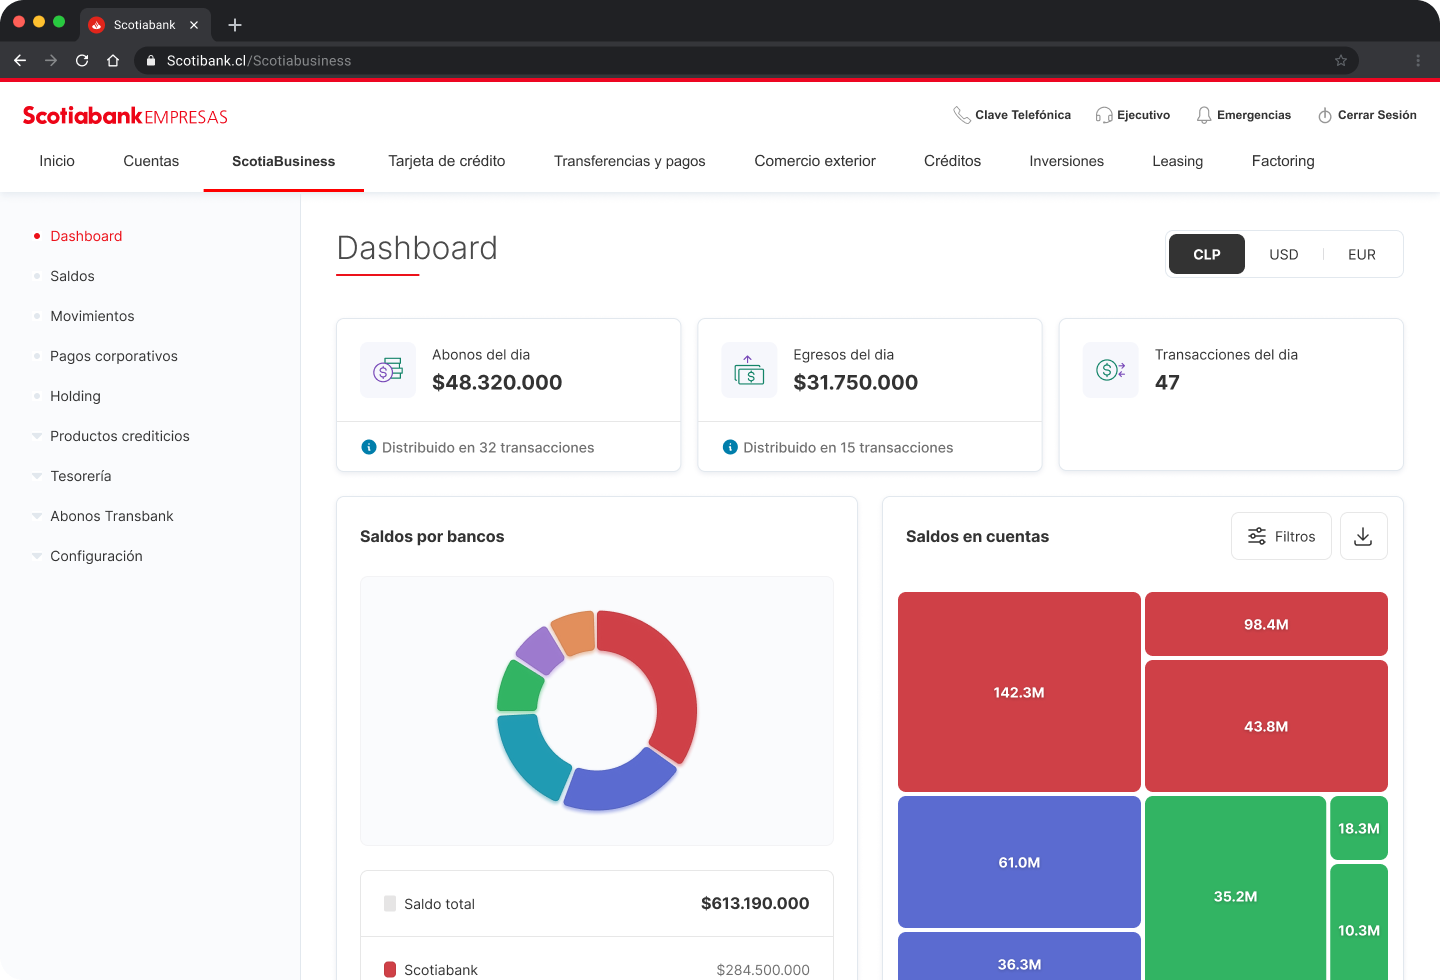Close the Scotiabank browser tab
Screen dimensions: 1440x980
click(x=194, y=25)
